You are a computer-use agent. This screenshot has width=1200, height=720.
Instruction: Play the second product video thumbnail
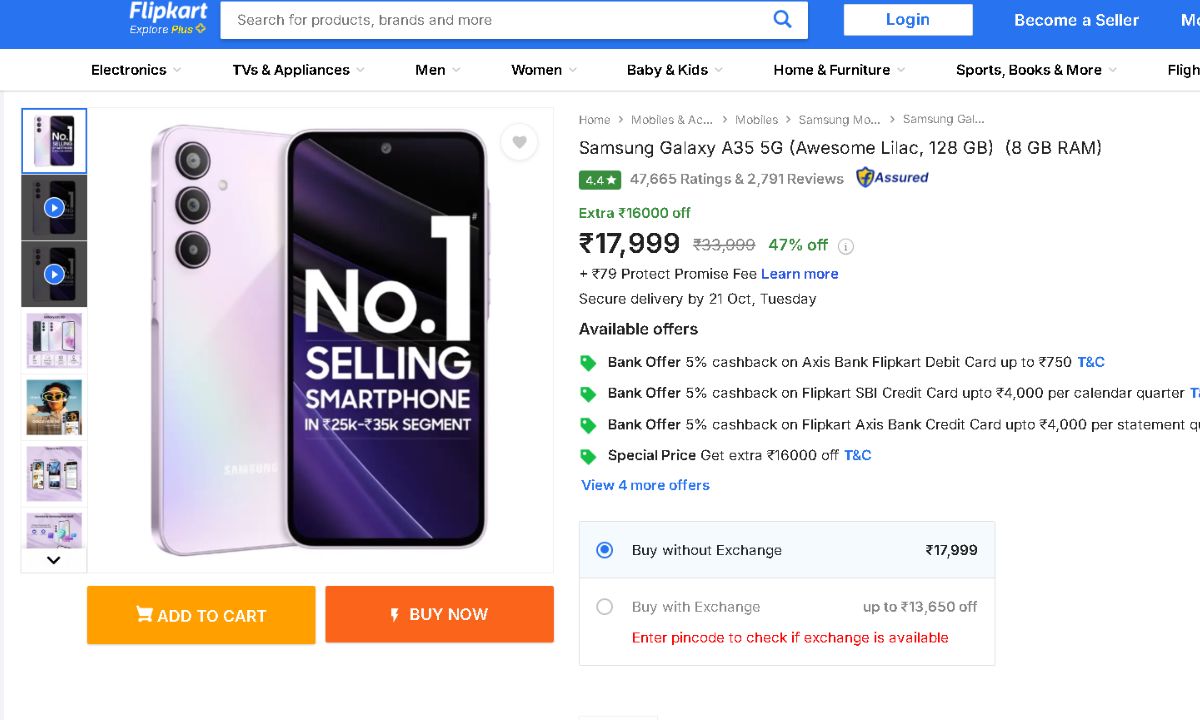(54, 274)
